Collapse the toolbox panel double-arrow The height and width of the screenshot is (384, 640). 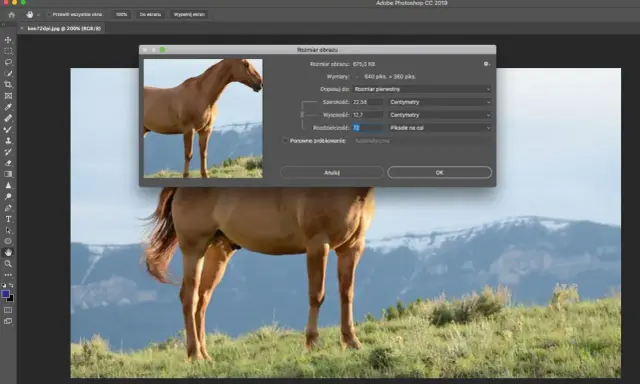point(4,24)
